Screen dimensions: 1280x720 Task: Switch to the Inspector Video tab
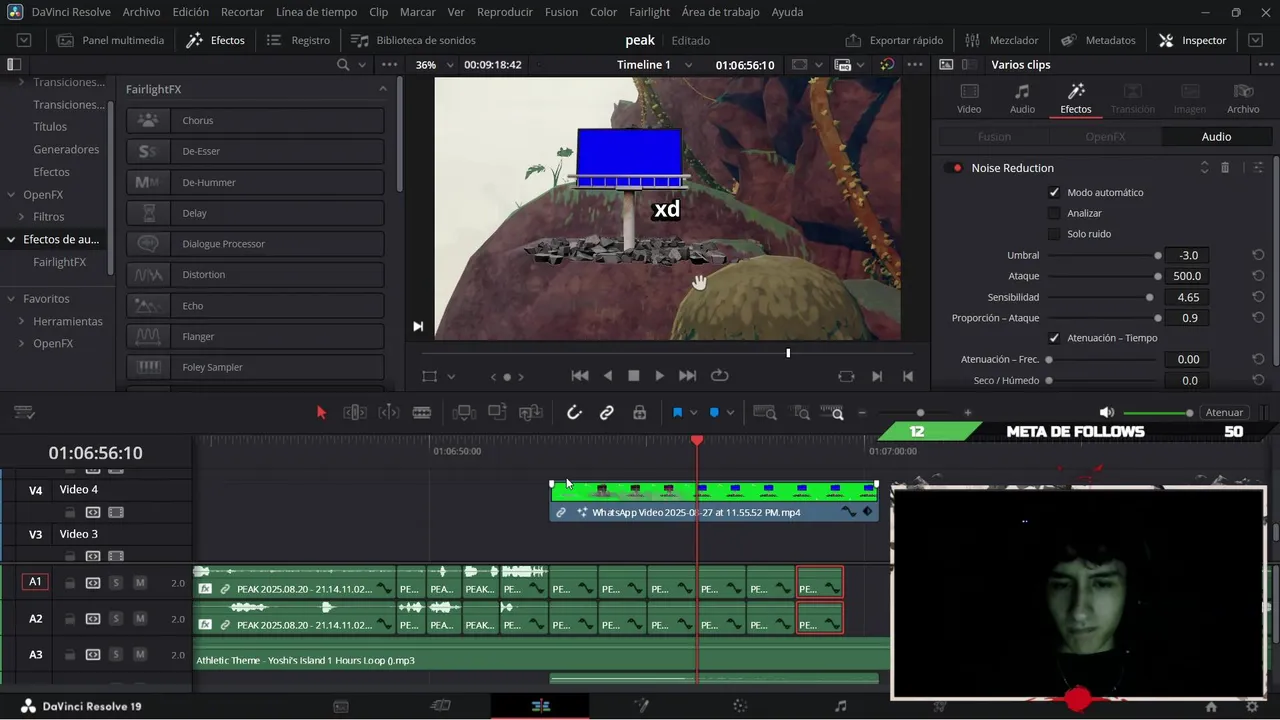(969, 98)
